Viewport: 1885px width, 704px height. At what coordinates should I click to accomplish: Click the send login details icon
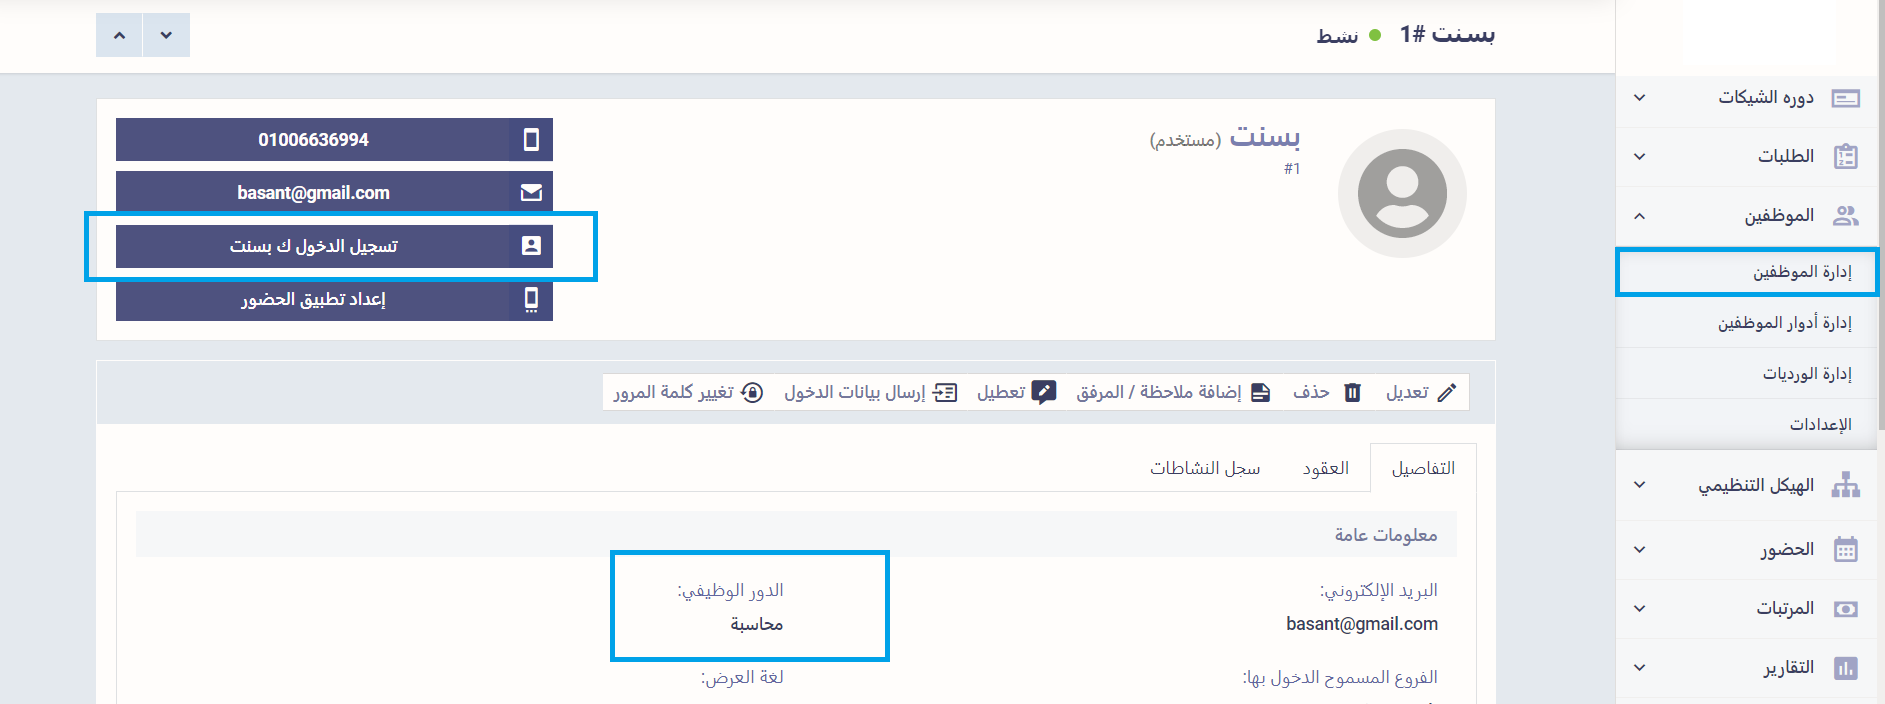point(944,392)
